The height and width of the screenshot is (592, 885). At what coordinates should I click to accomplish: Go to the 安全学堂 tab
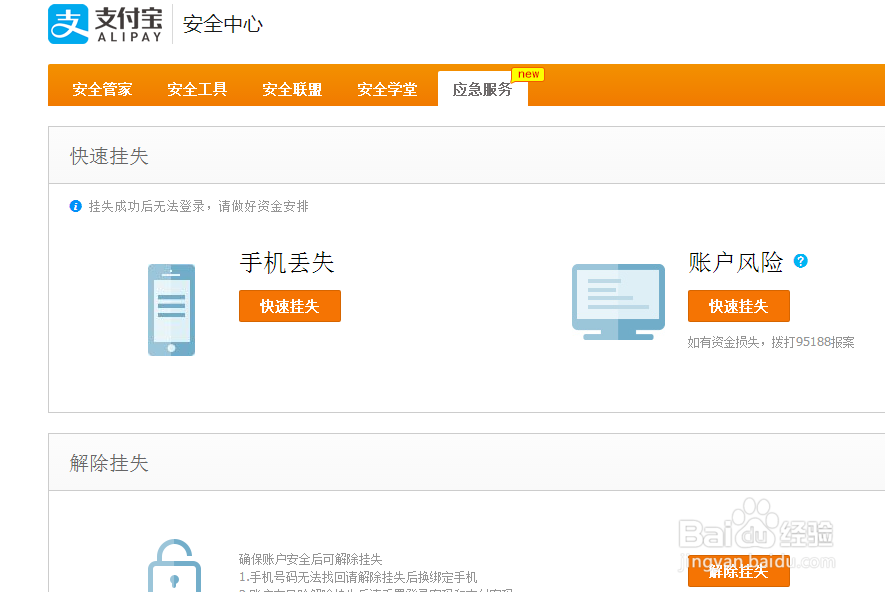point(387,89)
